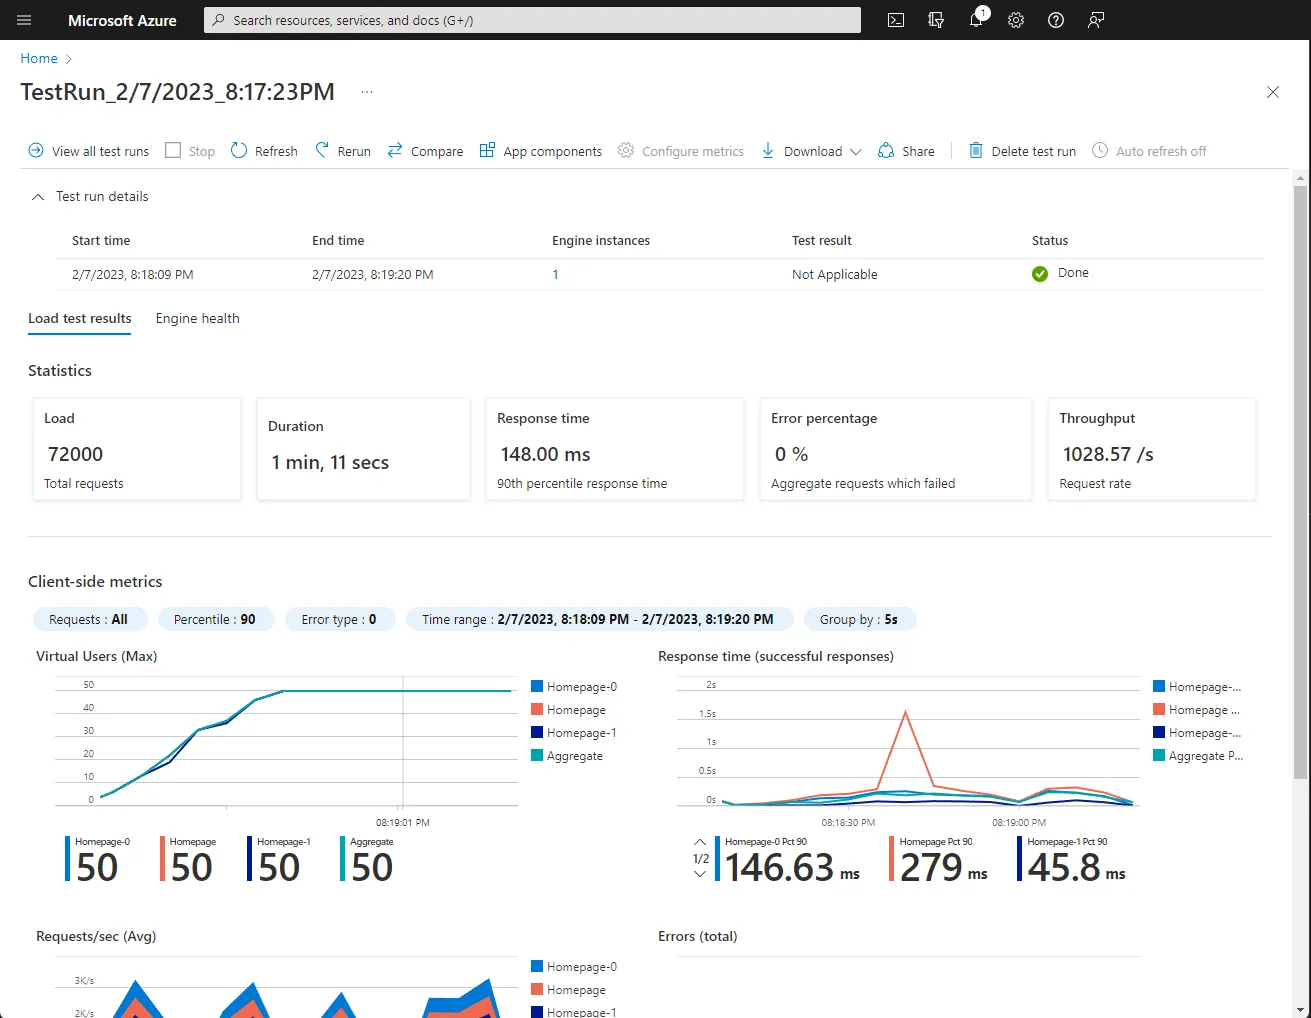Open Directories and subscriptions filter icon
This screenshot has width=1311, height=1018.
(x=936, y=20)
